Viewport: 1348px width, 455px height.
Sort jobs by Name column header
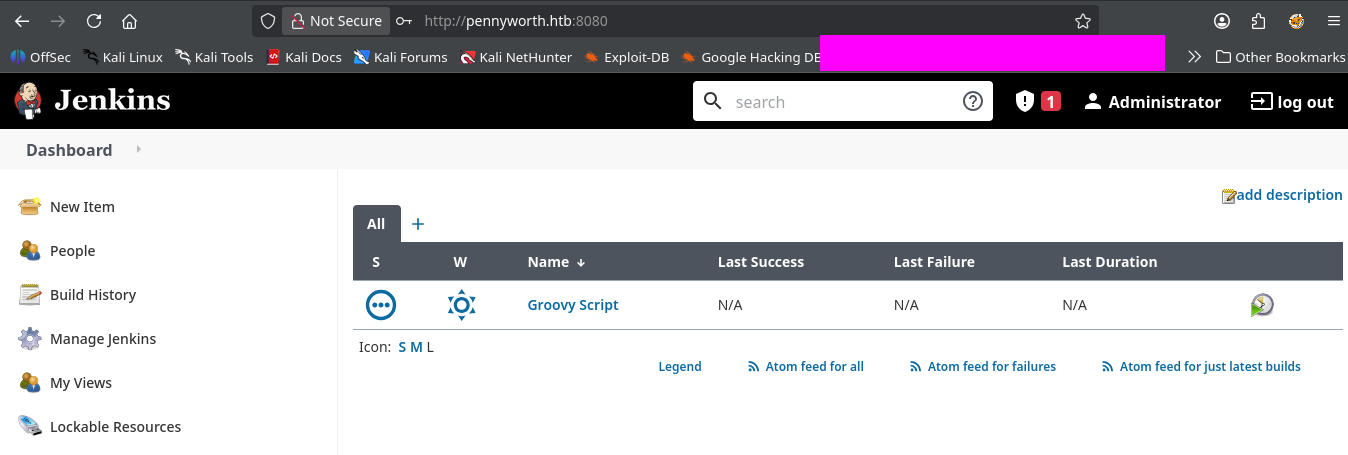(556, 262)
